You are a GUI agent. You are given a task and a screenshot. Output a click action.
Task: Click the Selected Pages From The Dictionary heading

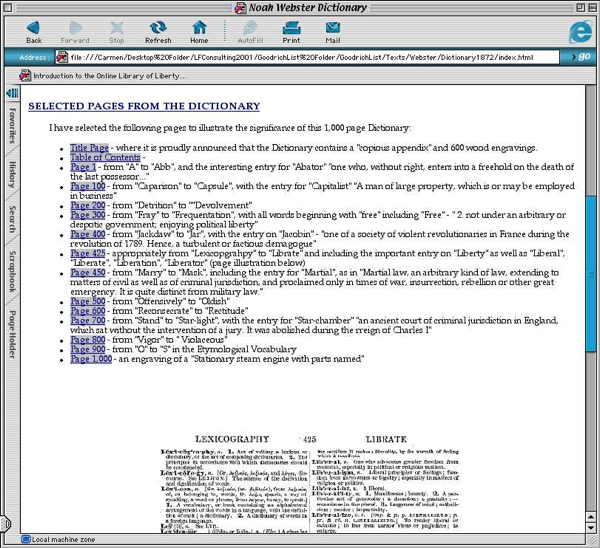(144, 106)
